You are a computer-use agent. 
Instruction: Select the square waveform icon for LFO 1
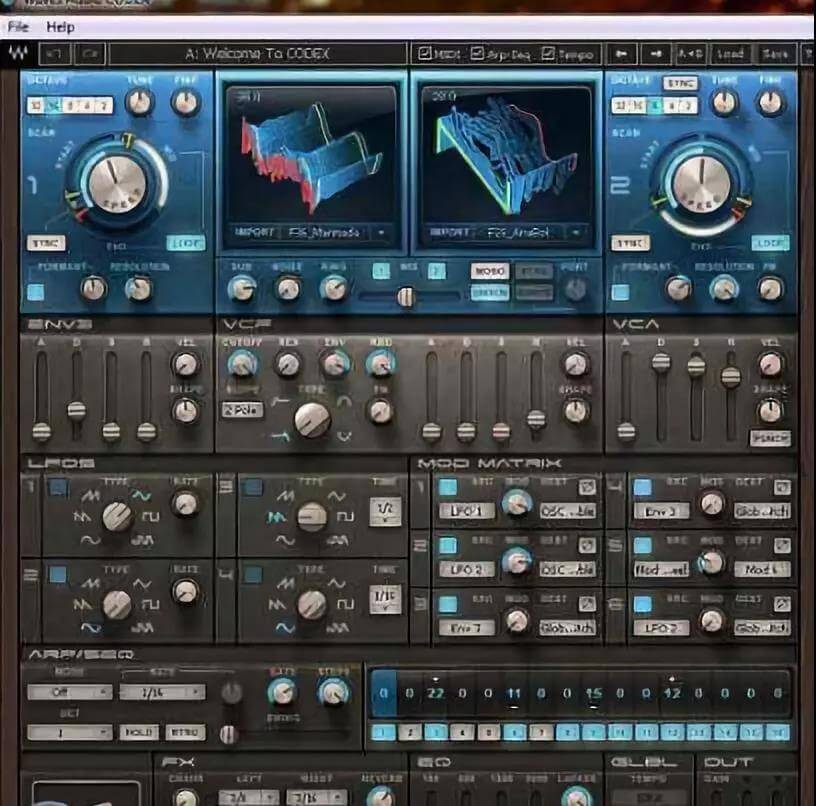click(151, 517)
